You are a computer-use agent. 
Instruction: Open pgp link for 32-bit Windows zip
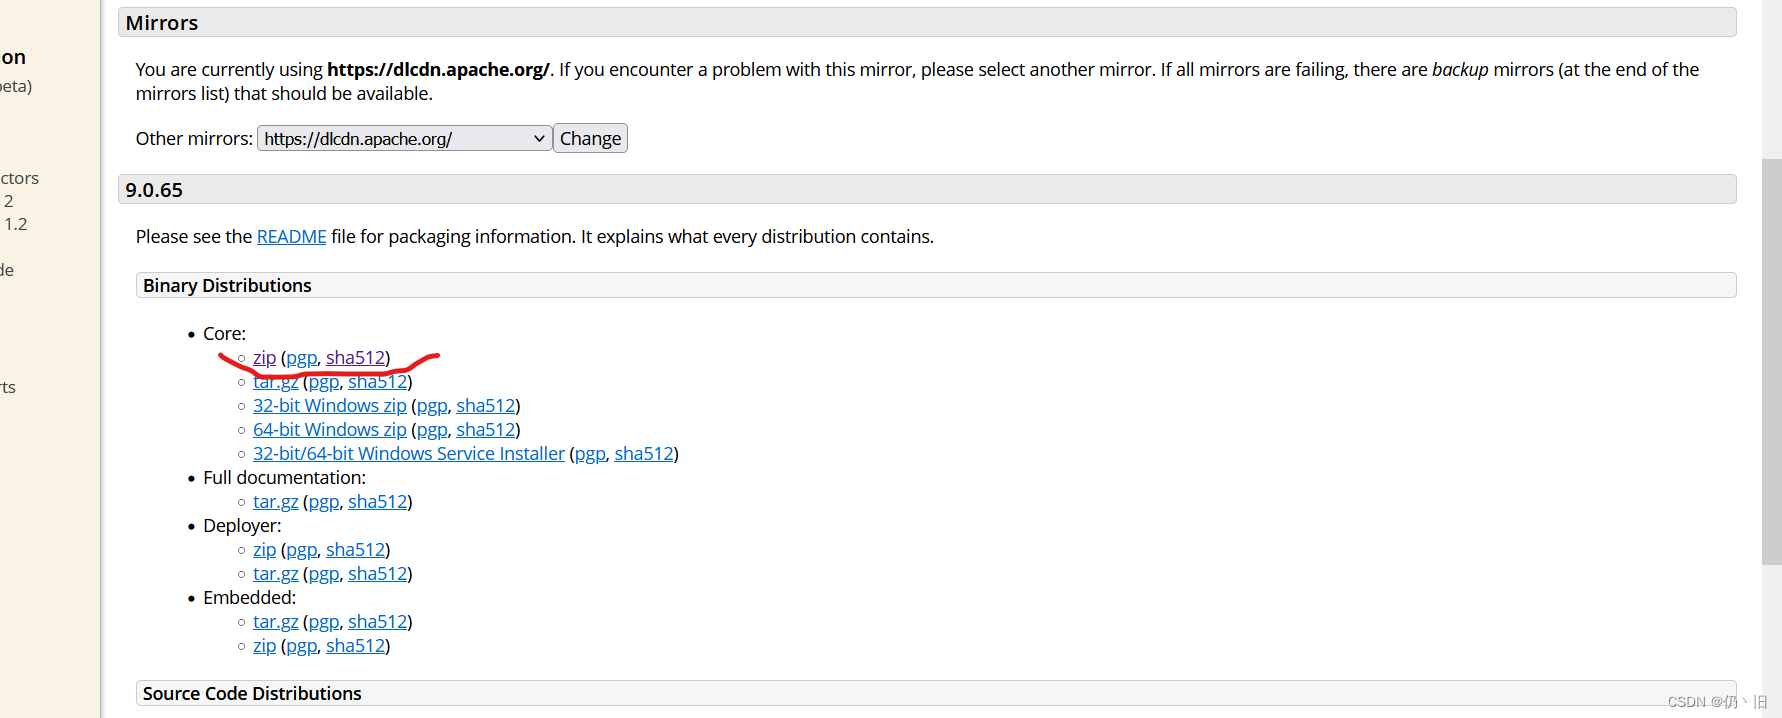tap(432, 406)
